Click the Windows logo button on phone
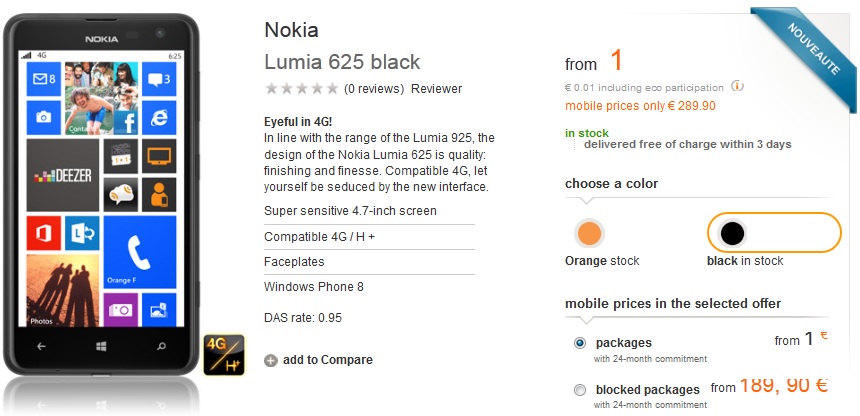 pos(101,346)
